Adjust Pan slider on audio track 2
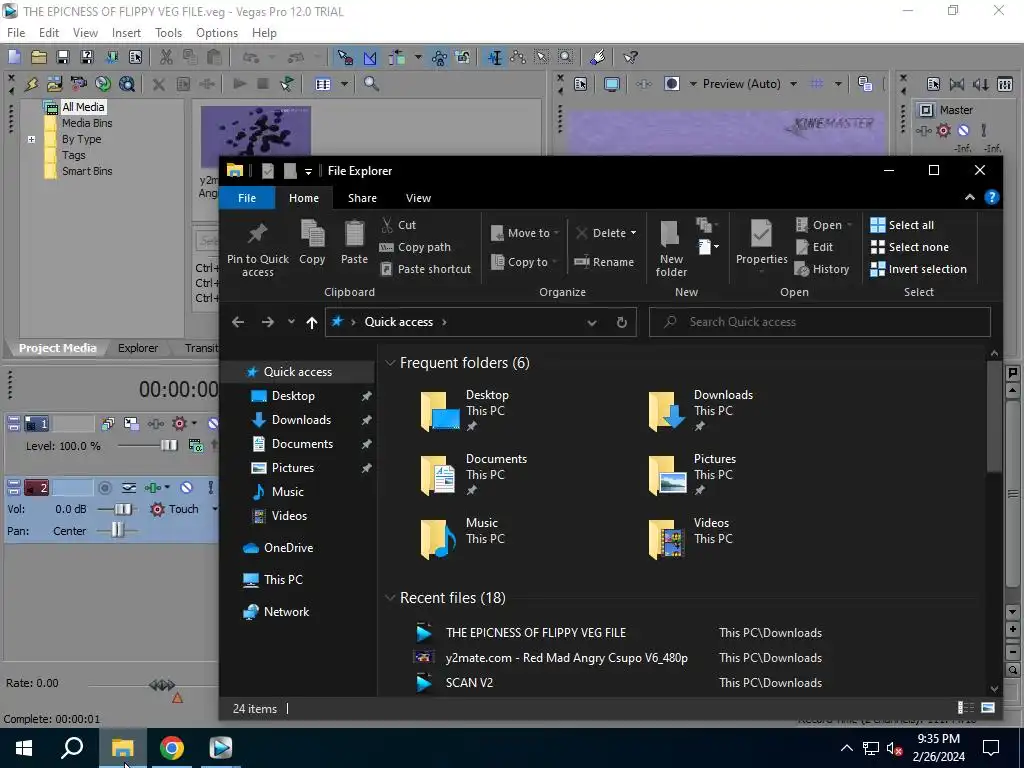 (117, 530)
